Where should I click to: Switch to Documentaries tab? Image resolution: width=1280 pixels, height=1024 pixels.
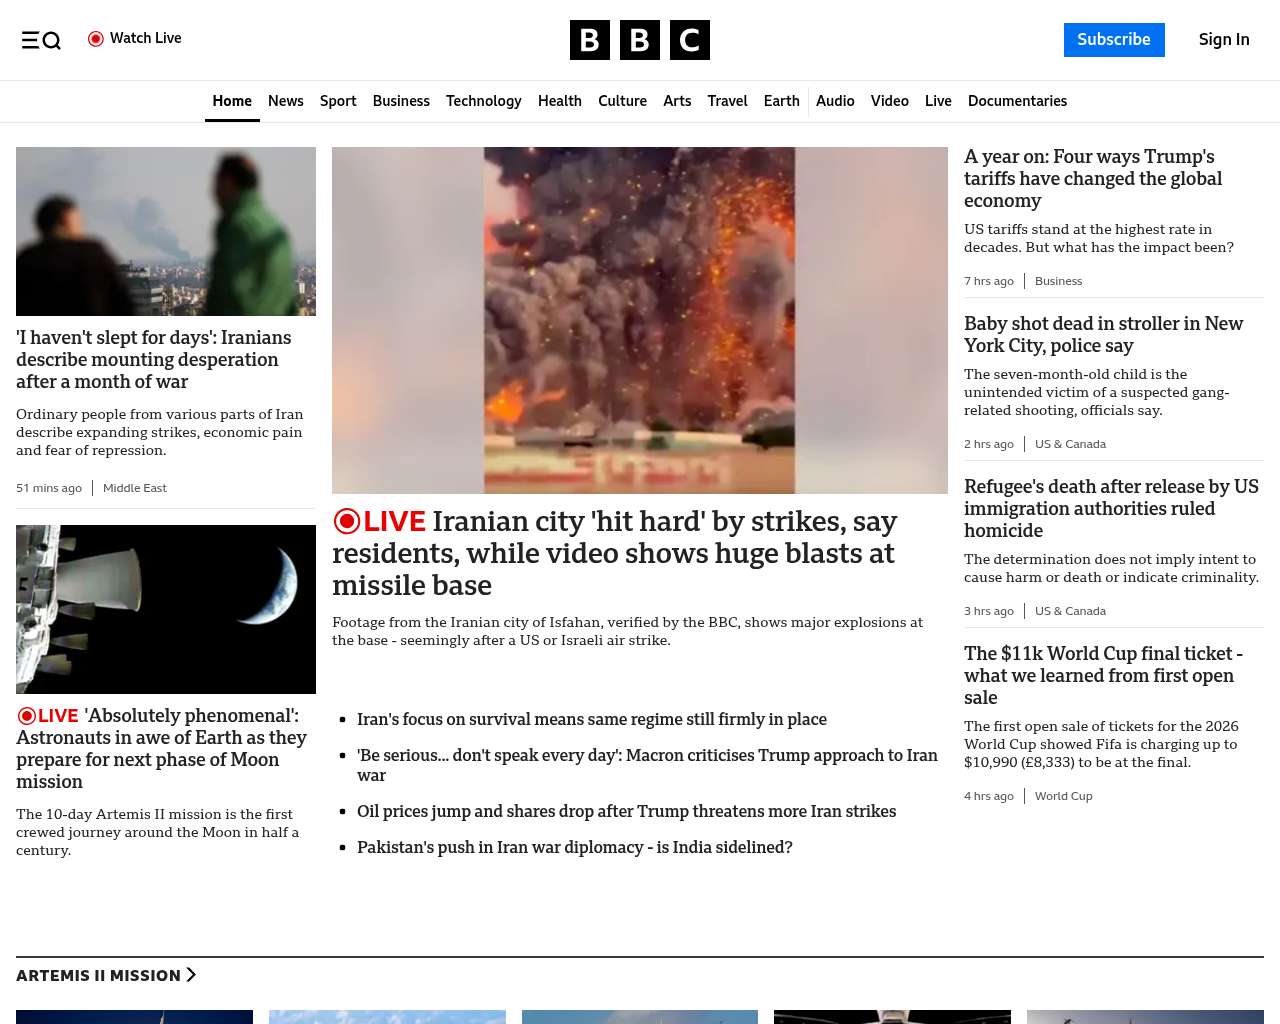coord(1017,101)
